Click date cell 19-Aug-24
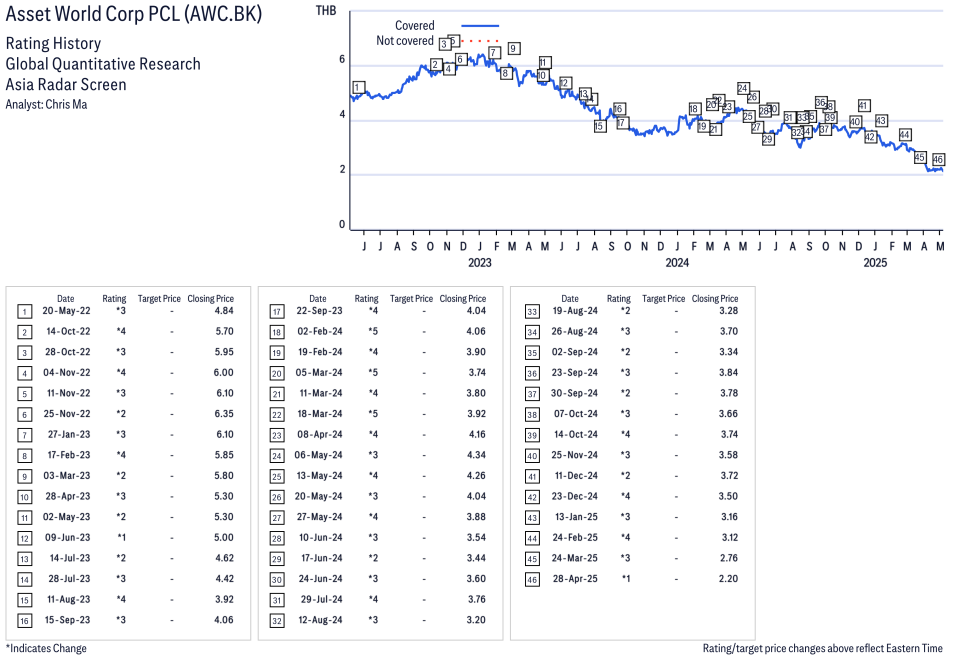The width and height of the screenshot is (954, 655). [x=575, y=311]
